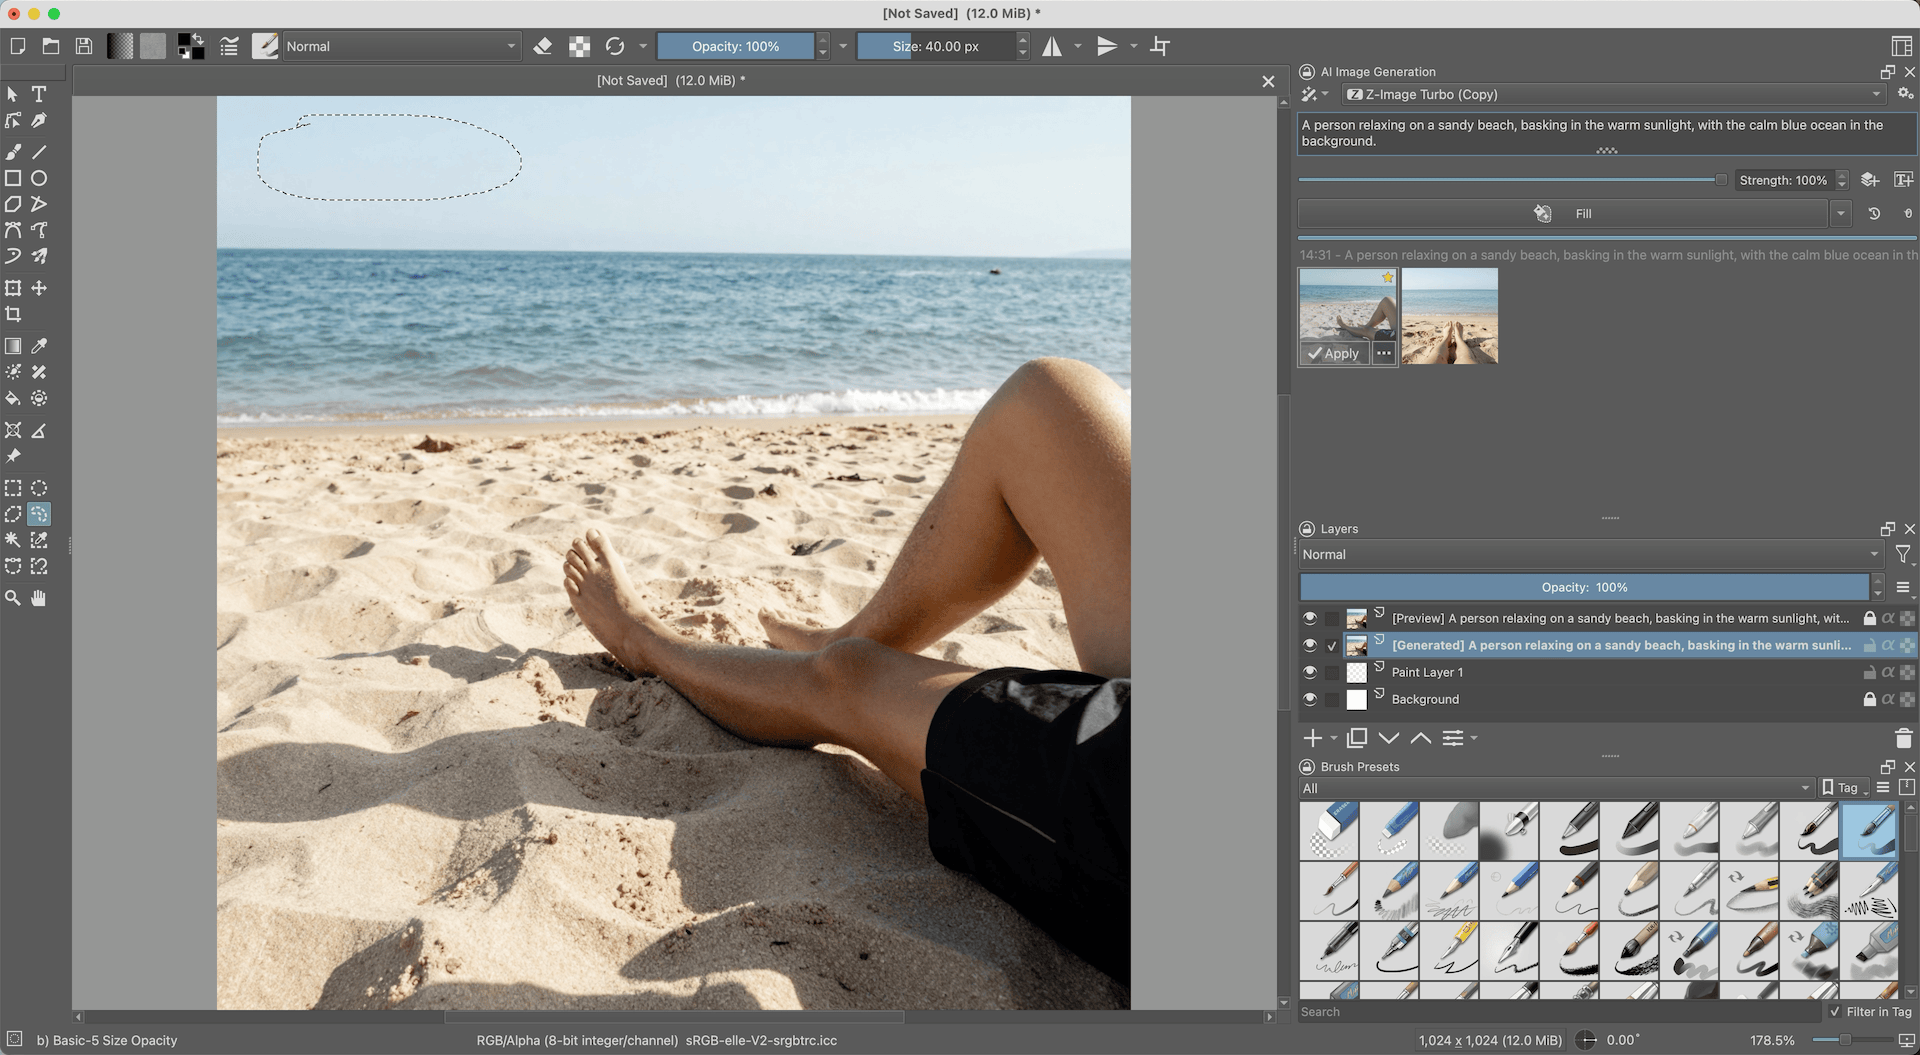The width and height of the screenshot is (1920, 1055).
Task: Open the Fill button dropdown arrow
Action: tap(1841, 213)
